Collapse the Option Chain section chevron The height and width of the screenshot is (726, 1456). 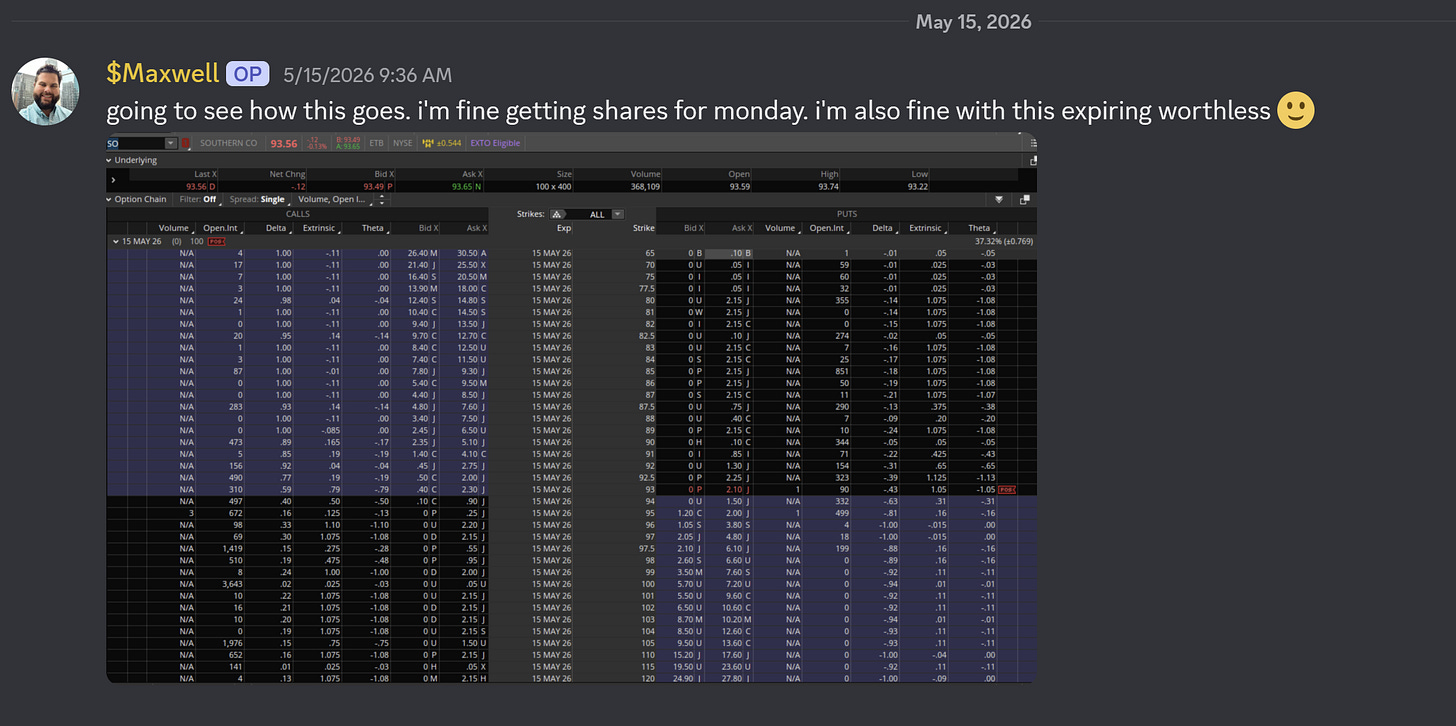110,199
